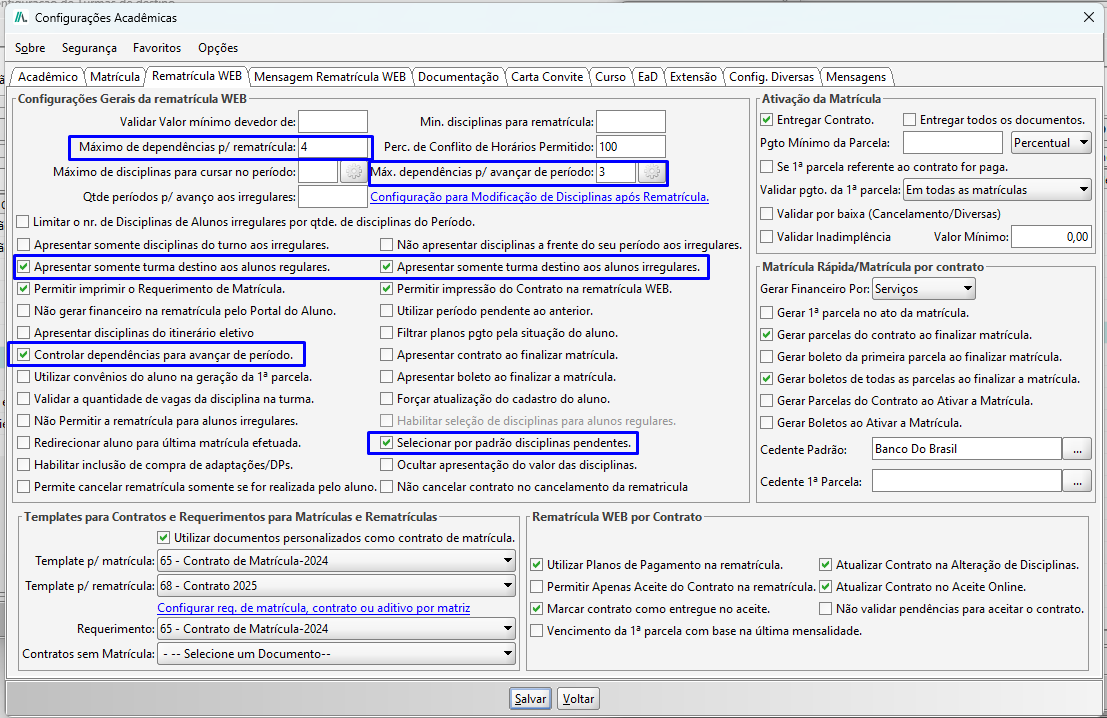Click the Validar Valor mínimo devedor field
The width and height of the screenshot is (1107, 718).
[x=333, y=121]
